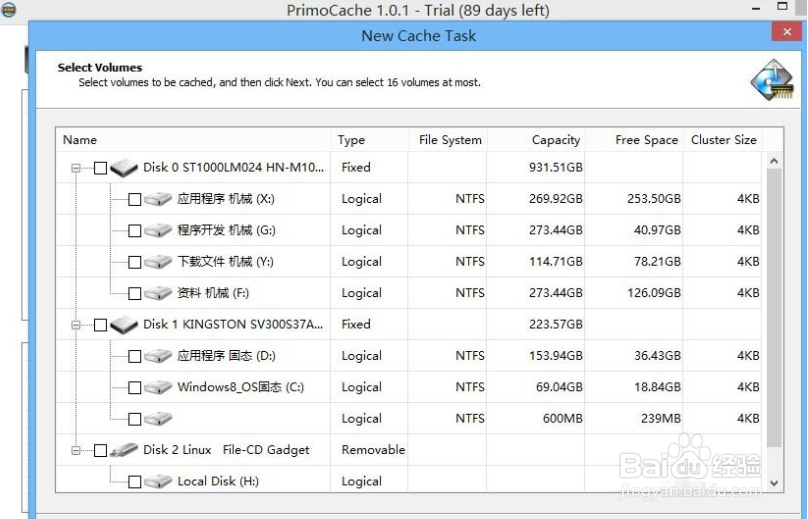808x519 pixels.
Task: Tick the checkbox for volume G:
Action: click(134, 231)
